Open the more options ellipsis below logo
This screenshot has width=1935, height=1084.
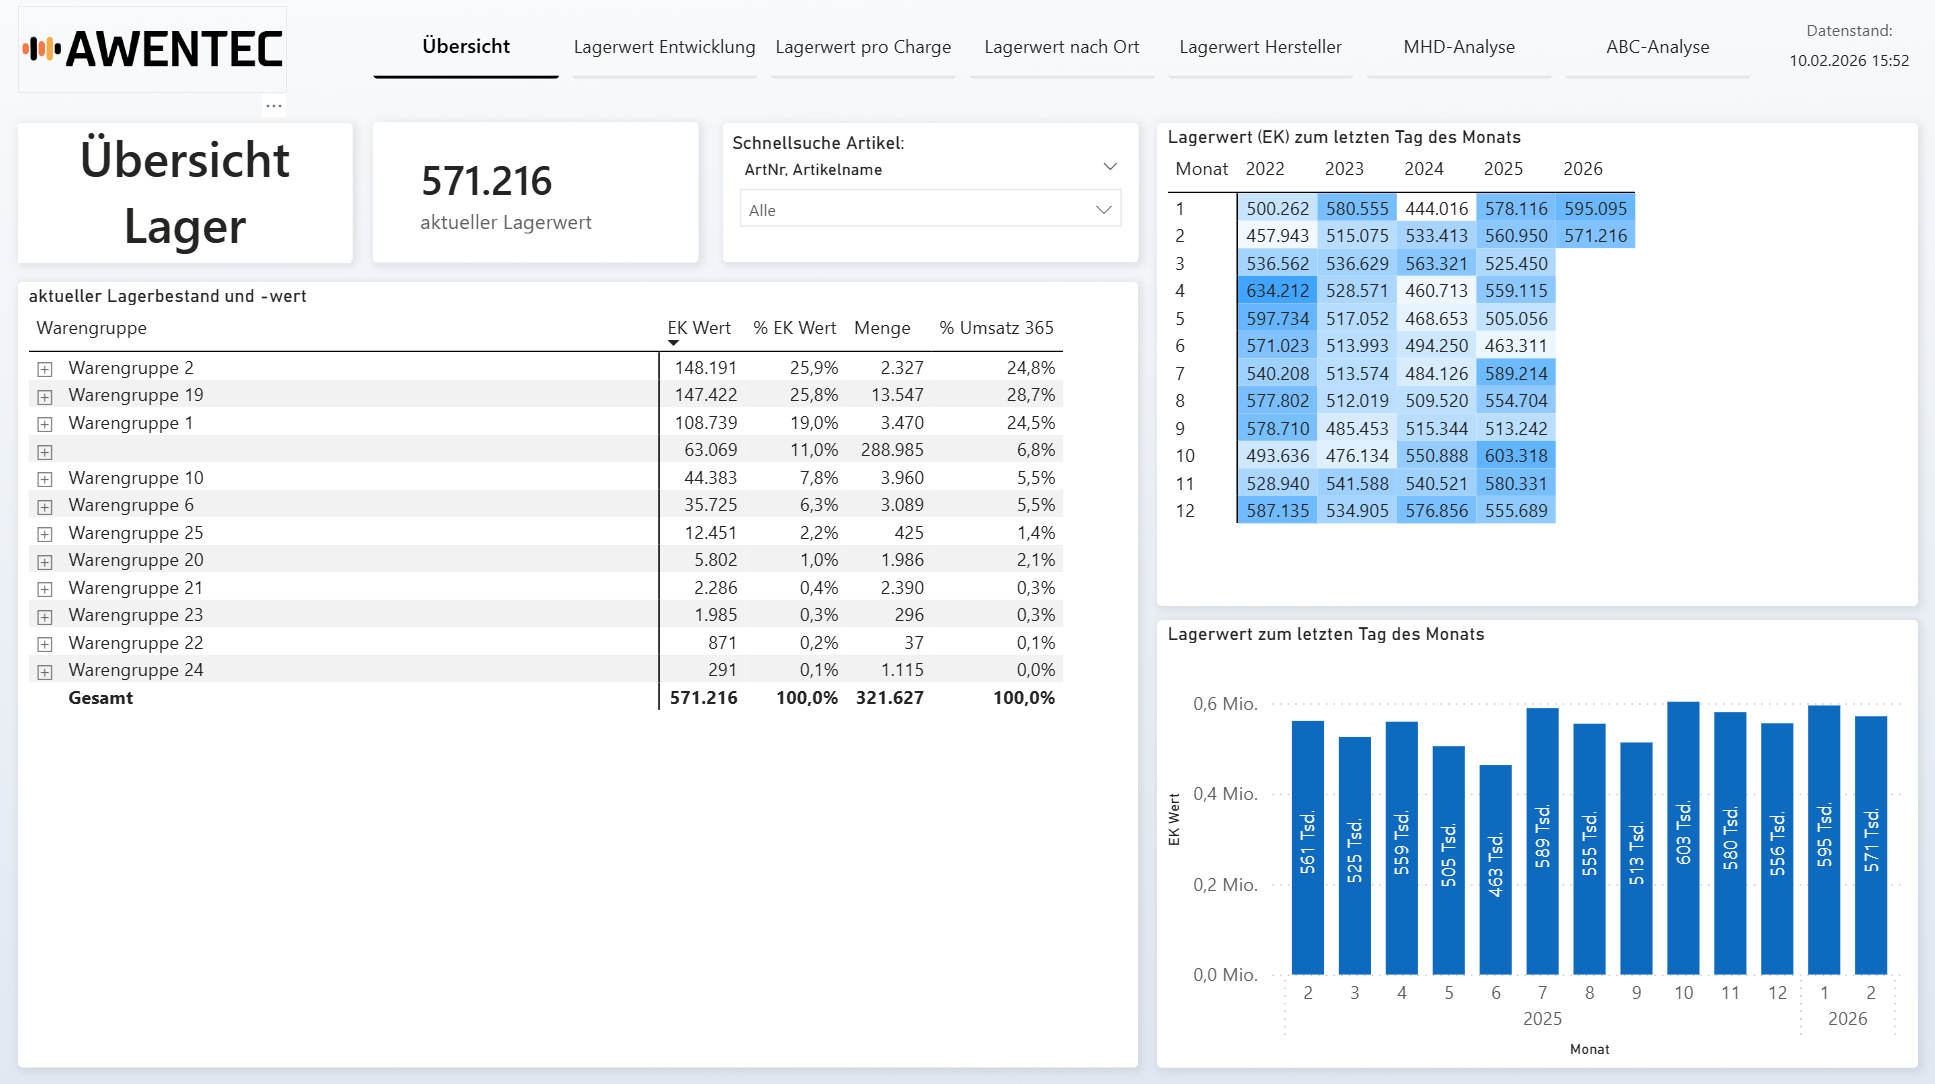coord(274,105)
